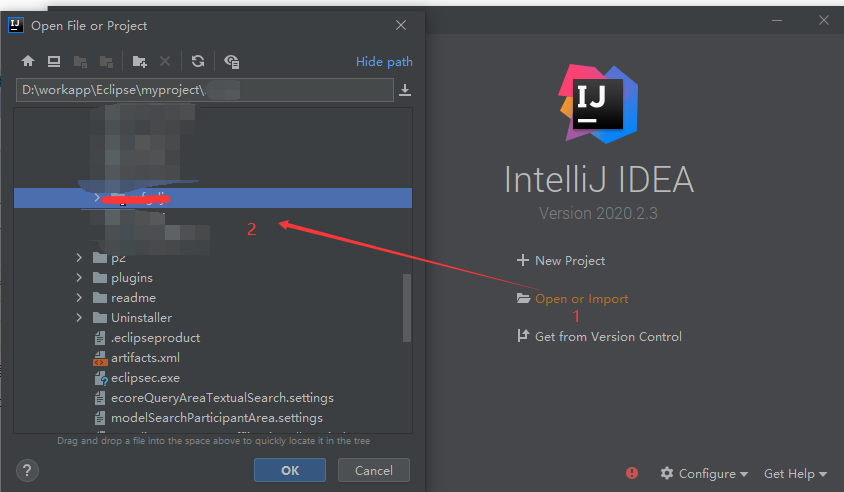Select the readme folder name
This screenshot has height=492, width=844.
pyautogui.click(x=133, y=298)
